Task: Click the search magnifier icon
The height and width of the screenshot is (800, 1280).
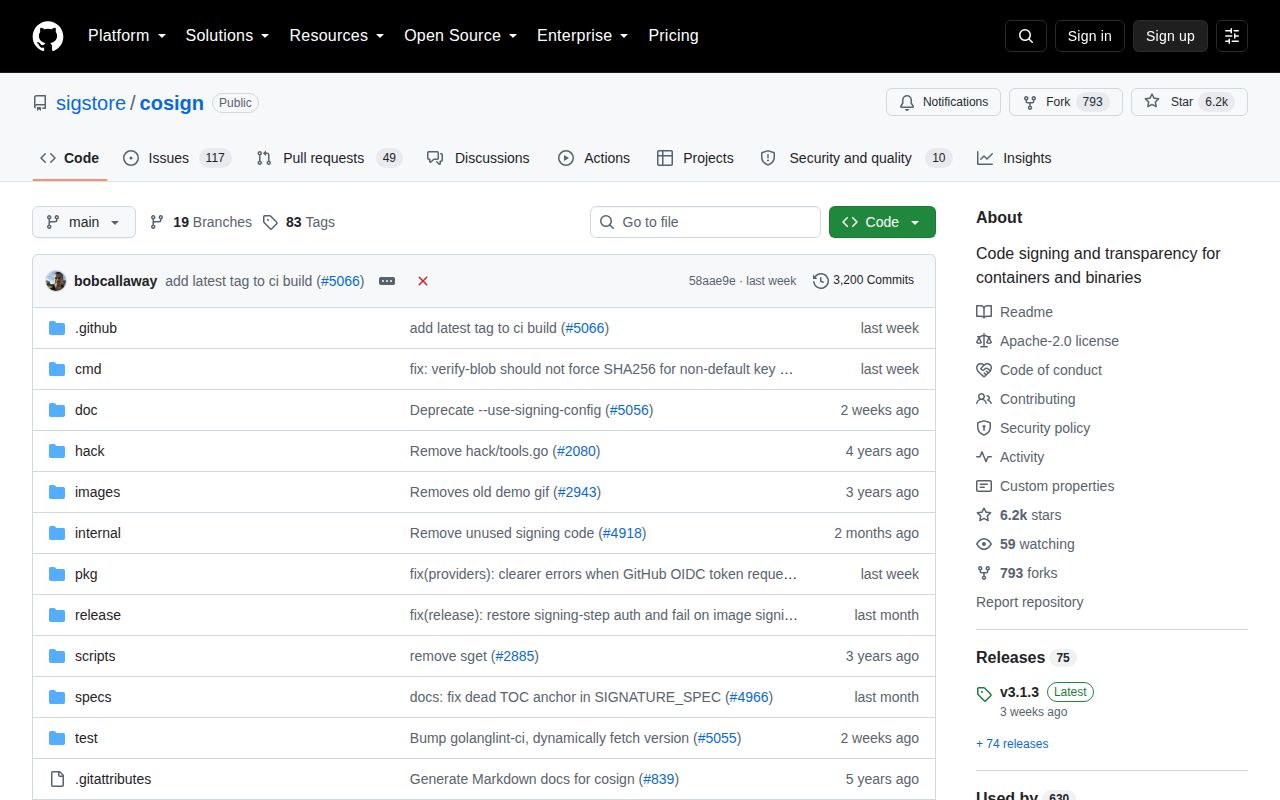Action: pyautogui.click(x=1026, y=36)
